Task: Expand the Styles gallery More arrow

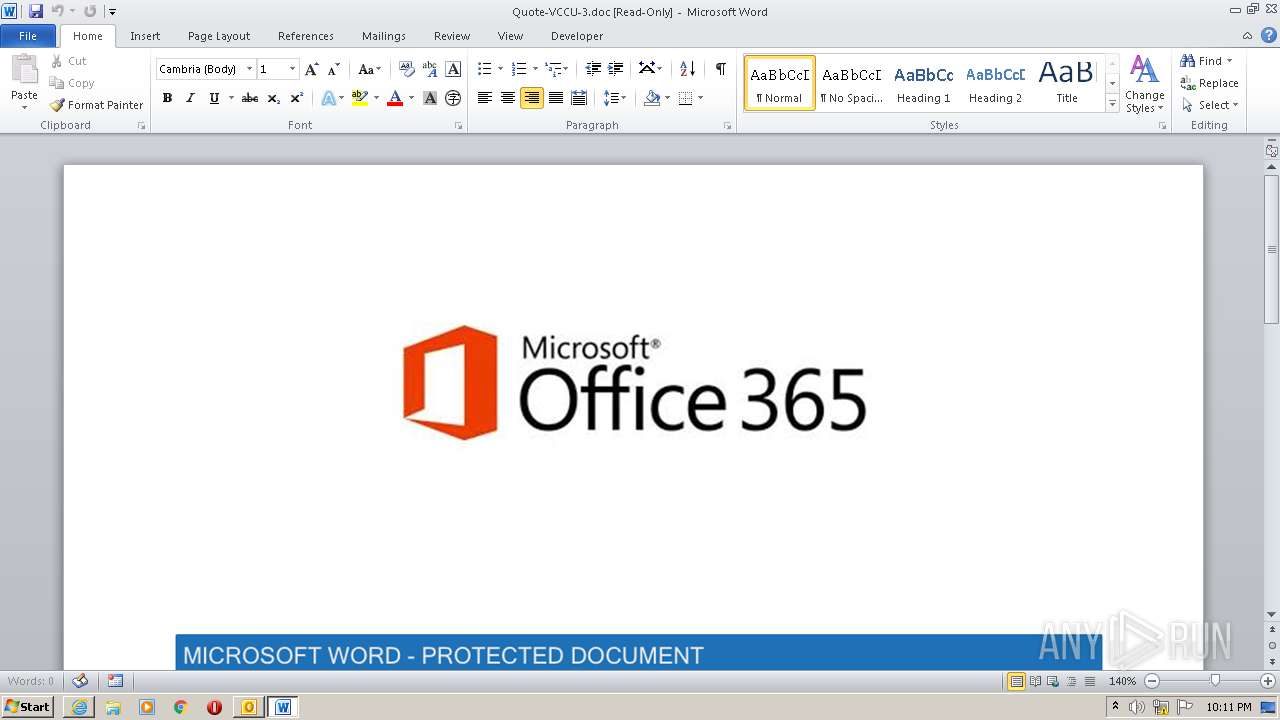Action: pyautogui.click(x=1112, y=103)
